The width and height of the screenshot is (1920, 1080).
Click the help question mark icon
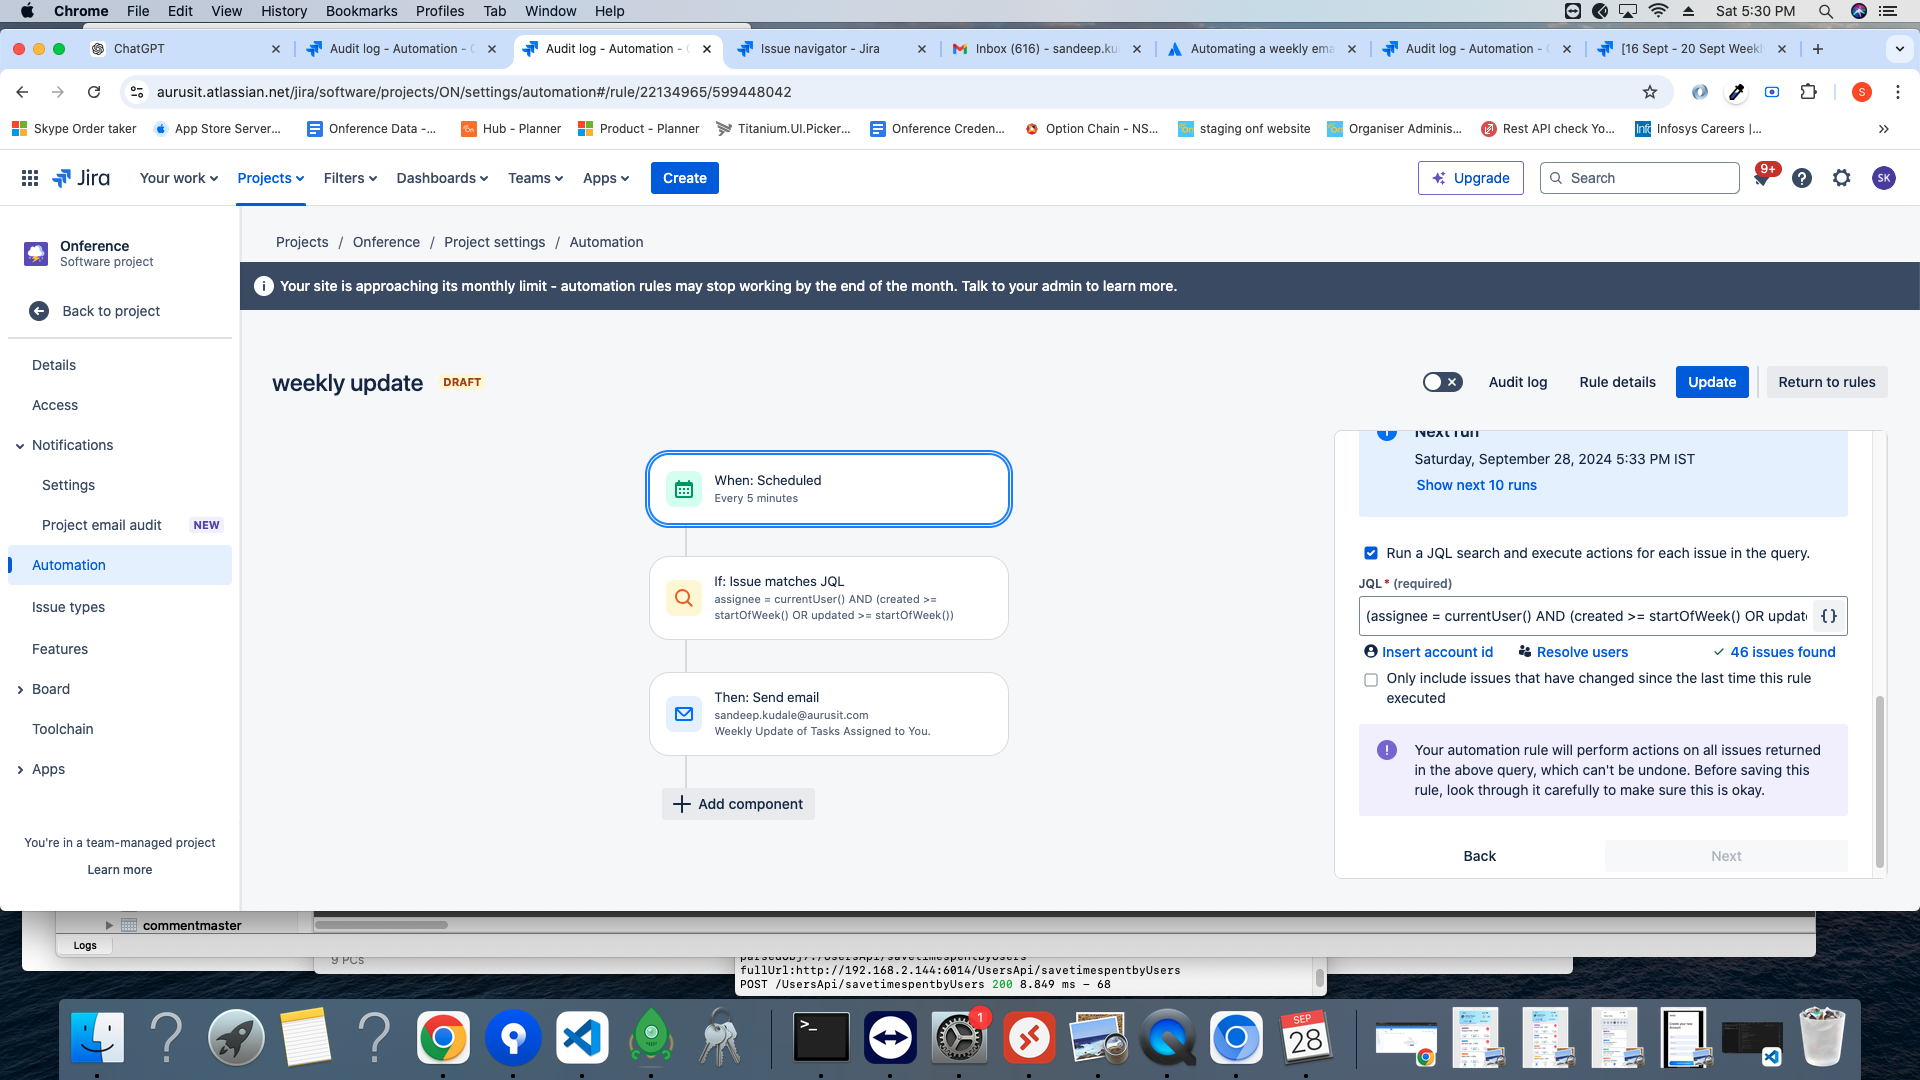click(x=1802, y=178)
